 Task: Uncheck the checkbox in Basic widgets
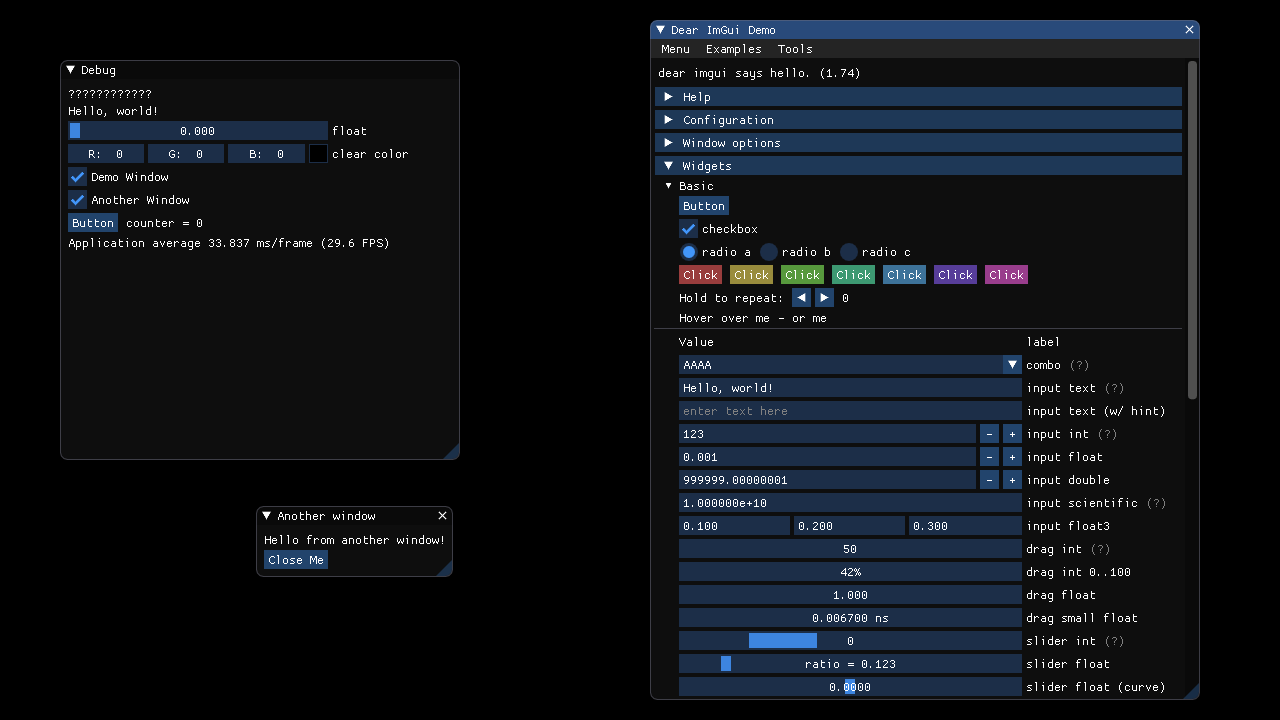click(x=688, y=229)
